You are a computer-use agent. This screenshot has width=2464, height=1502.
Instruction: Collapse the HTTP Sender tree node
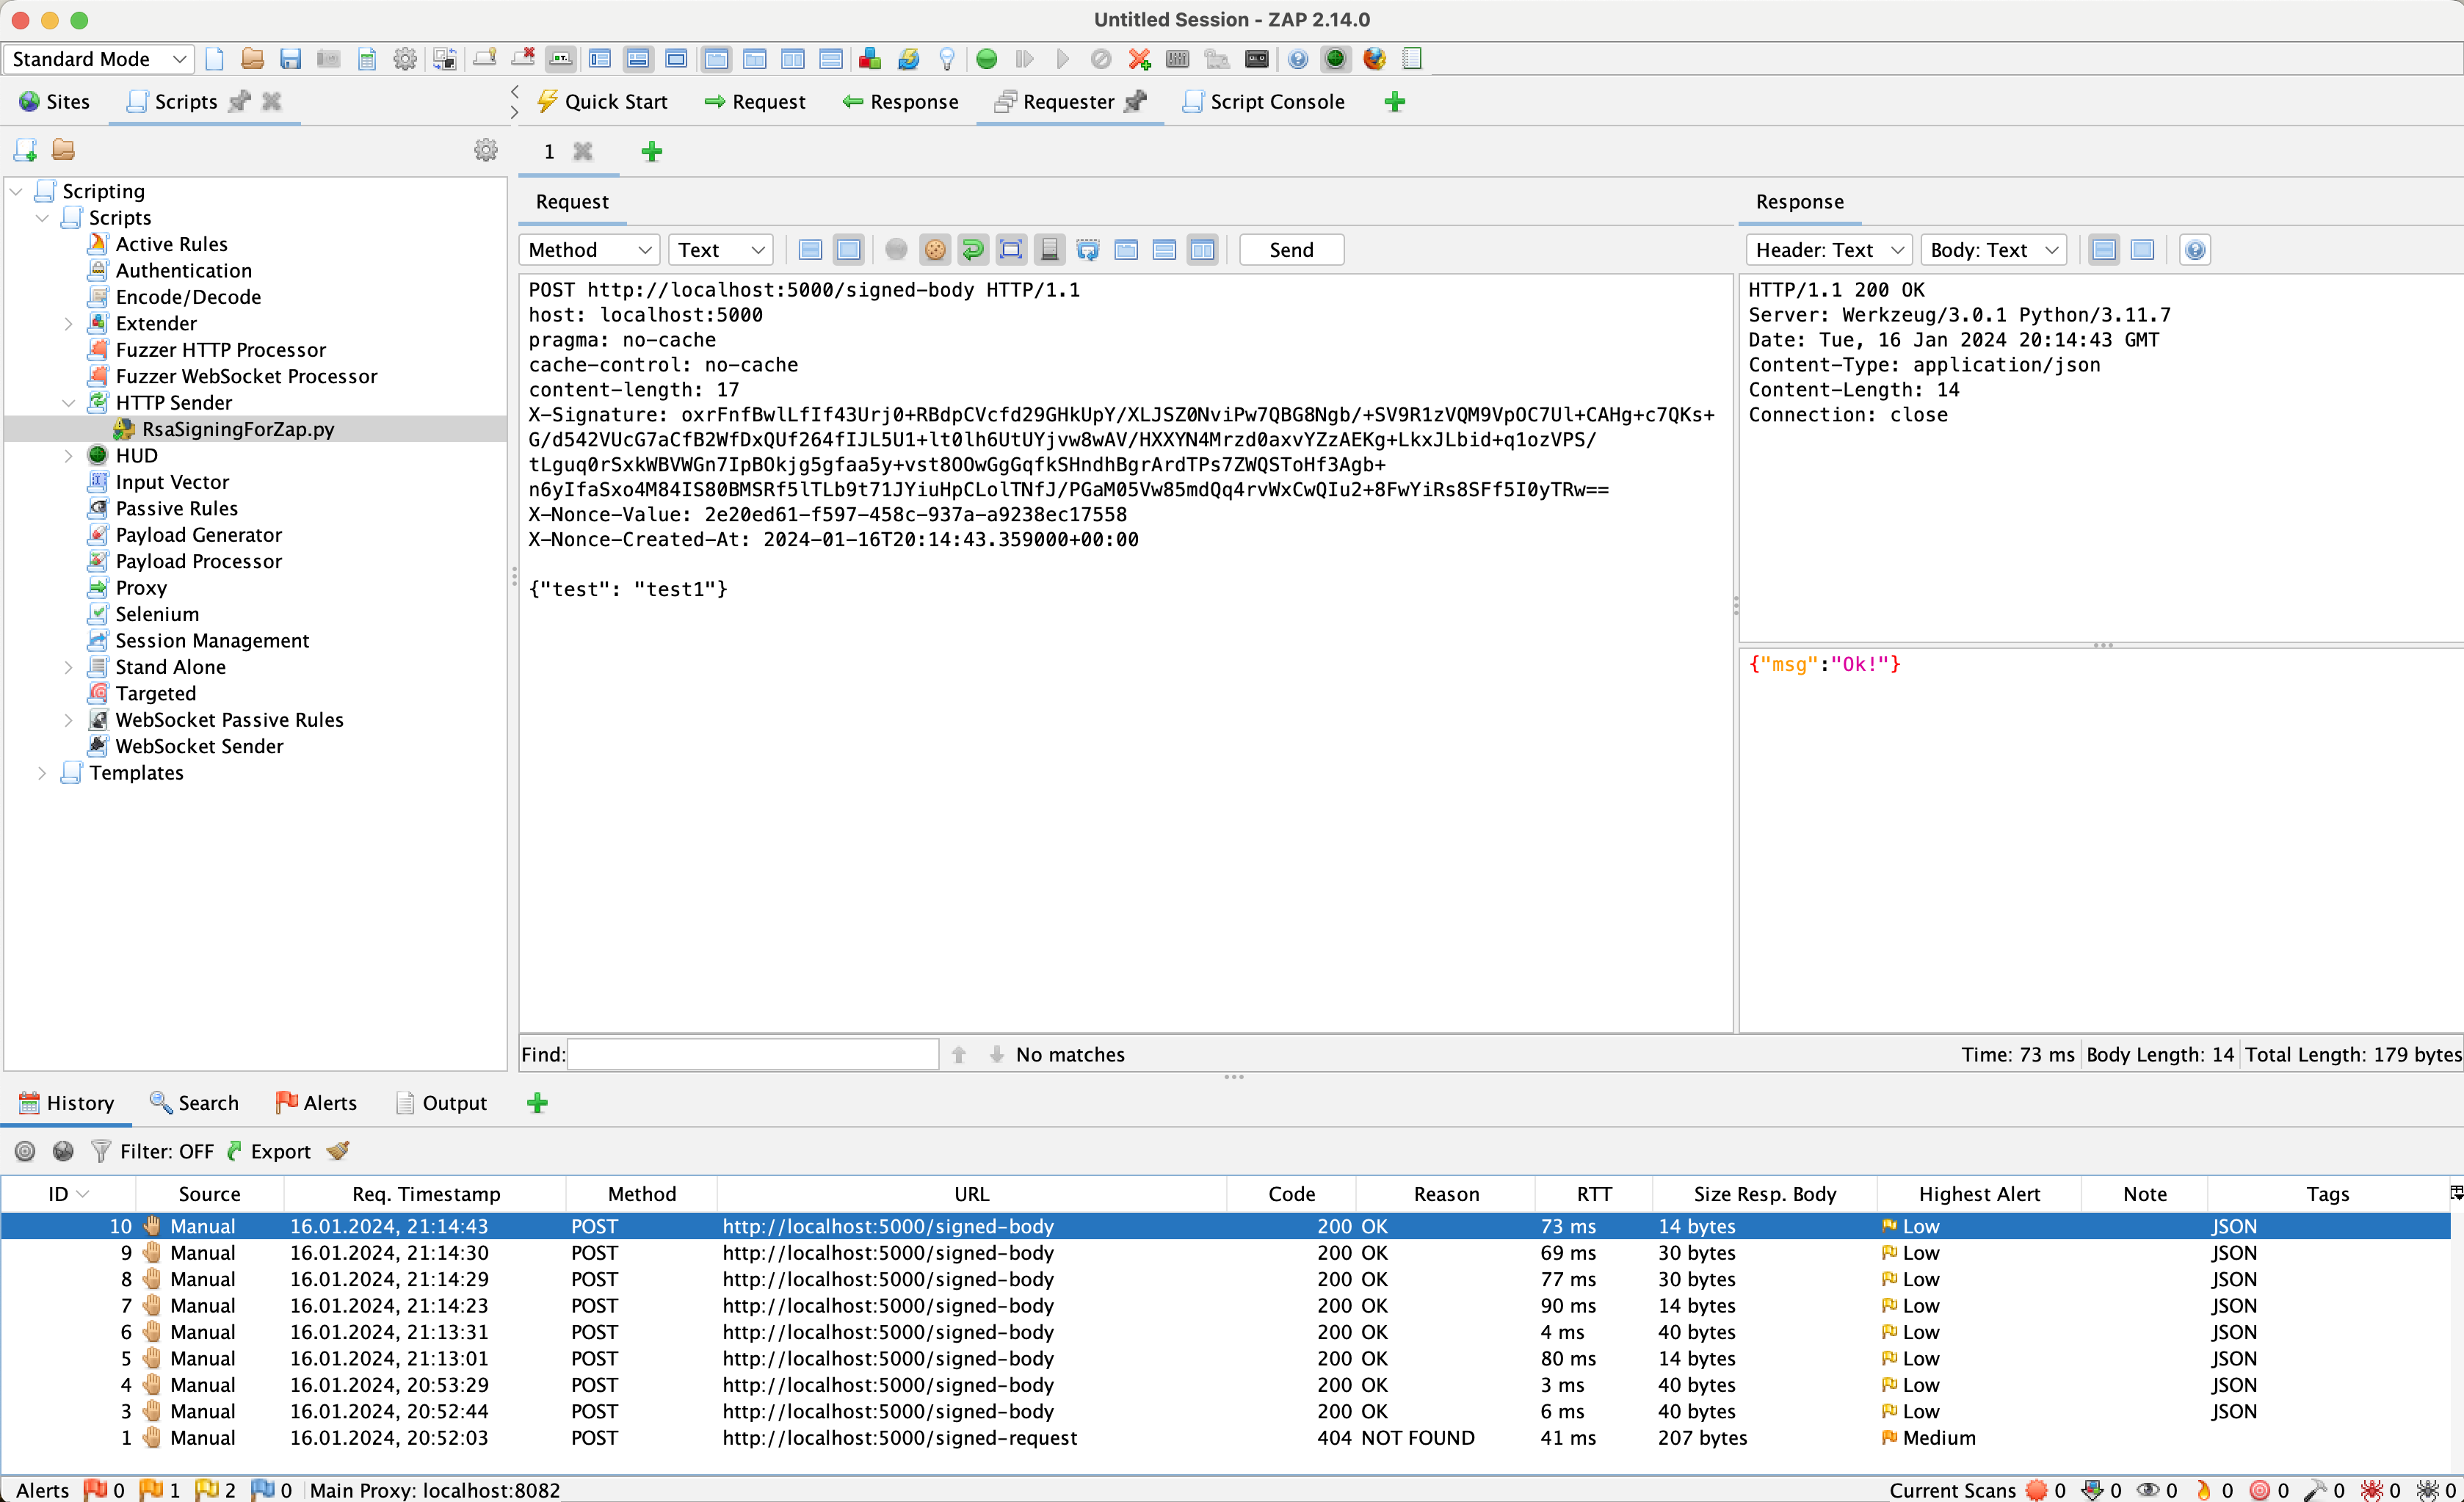pos(69,402)
